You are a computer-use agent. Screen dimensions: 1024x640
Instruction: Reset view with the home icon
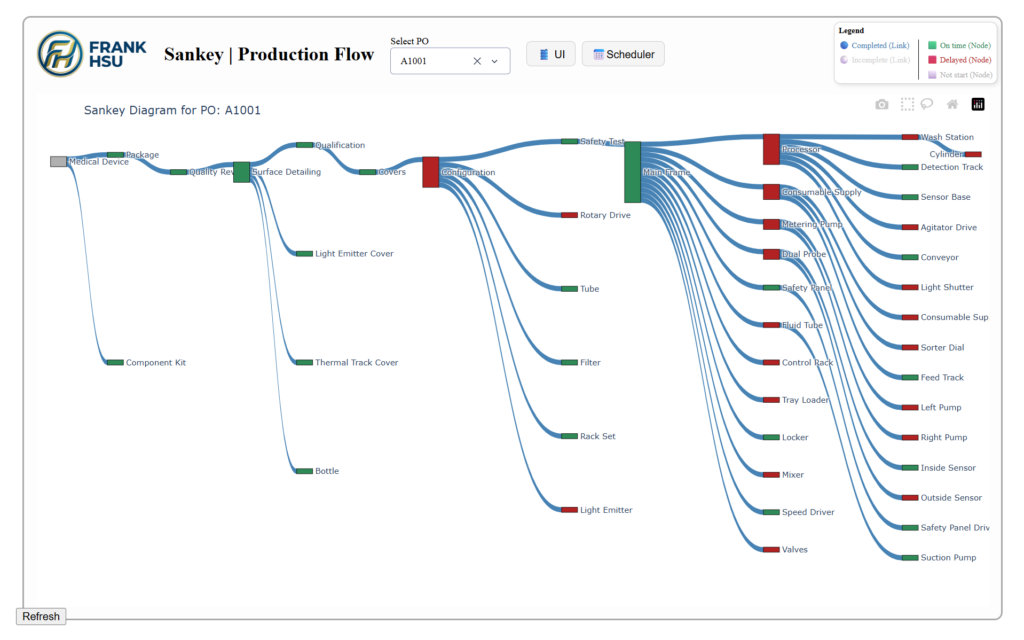[952, 104]
